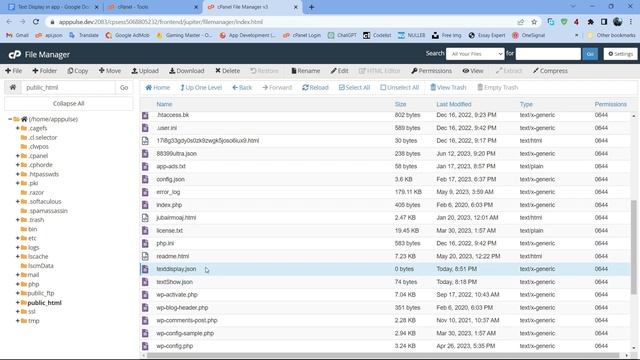Screen dimensions: 640x360
Task: Expand the .cpanel folder node
Action: click(x=18, y=156)
